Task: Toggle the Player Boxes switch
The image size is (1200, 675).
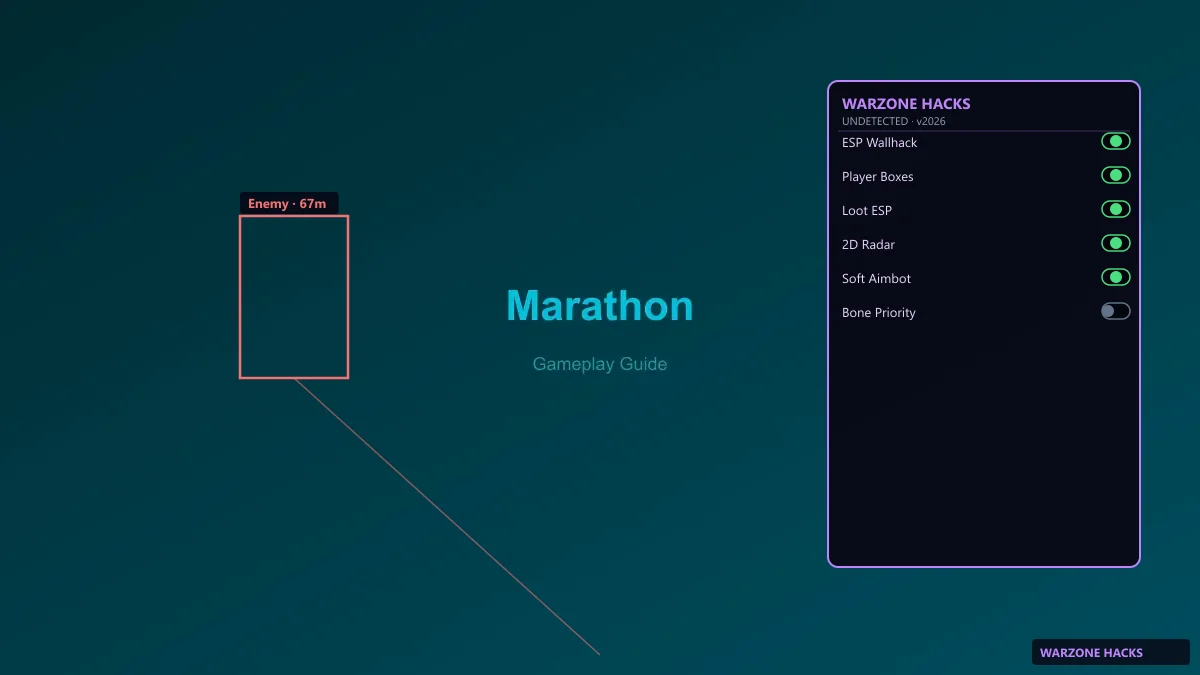Action: 1115,175
